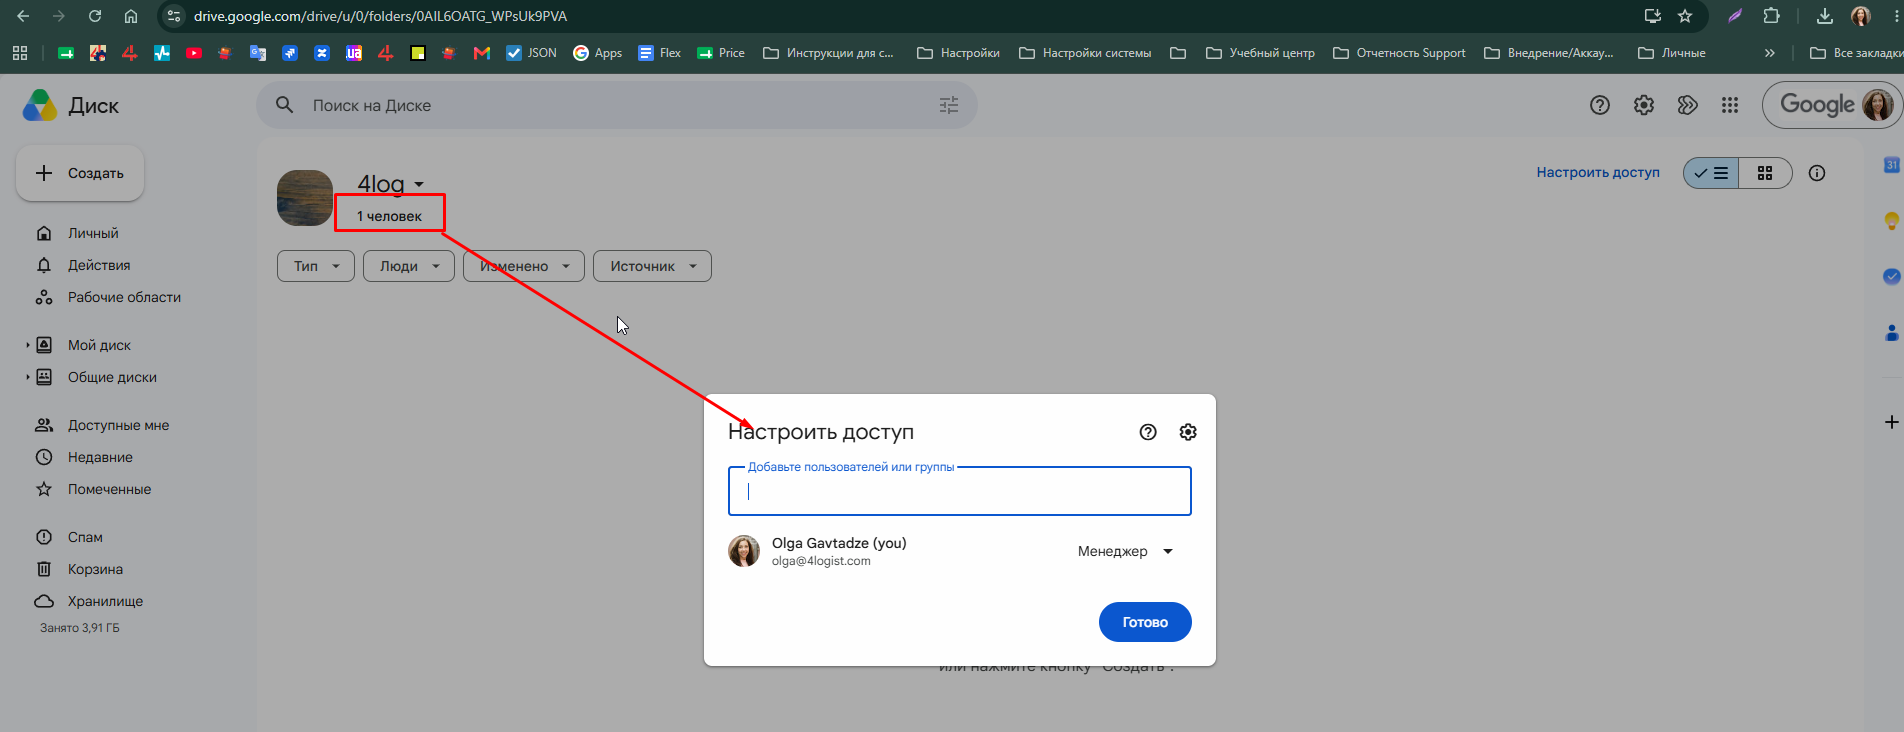This screenshot has width=1904, height=732.
Task: Open advanced search options icon
Action: tap(949, 105)
